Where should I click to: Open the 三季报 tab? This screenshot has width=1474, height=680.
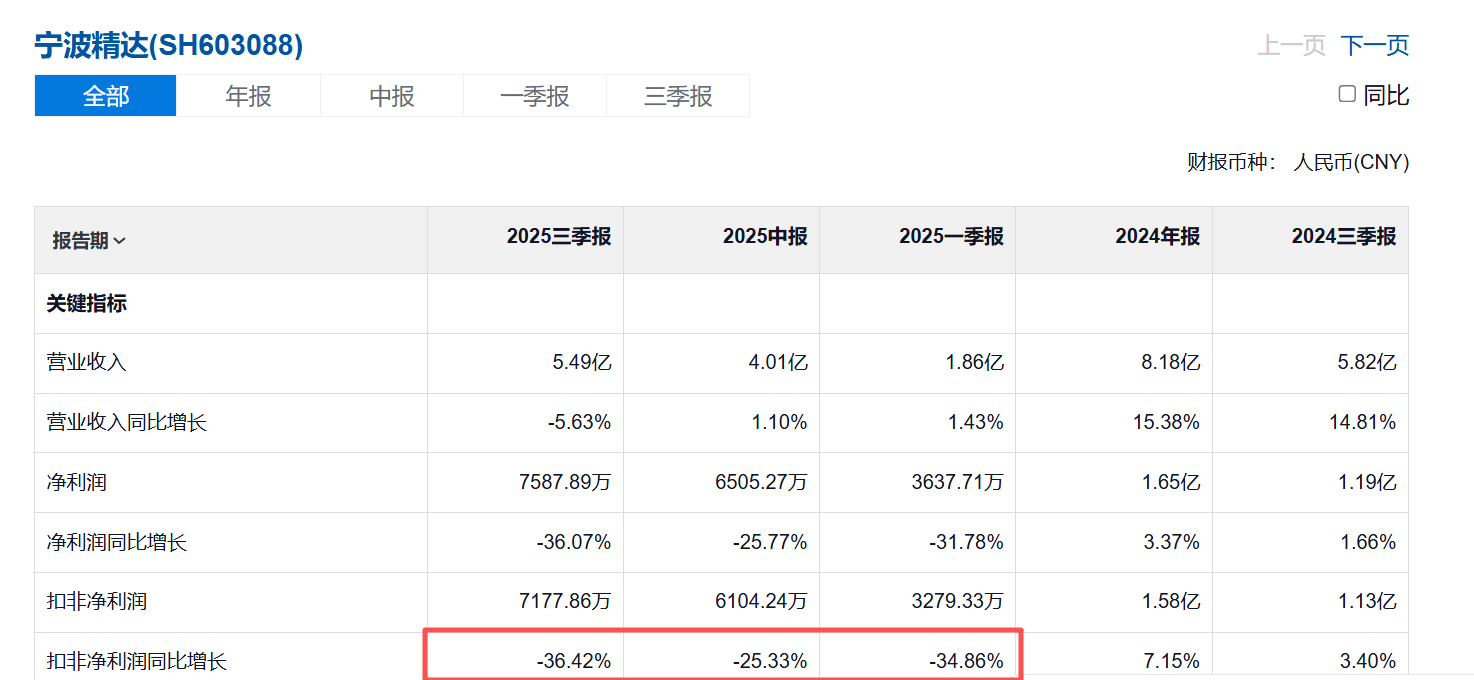pos(678,96)
